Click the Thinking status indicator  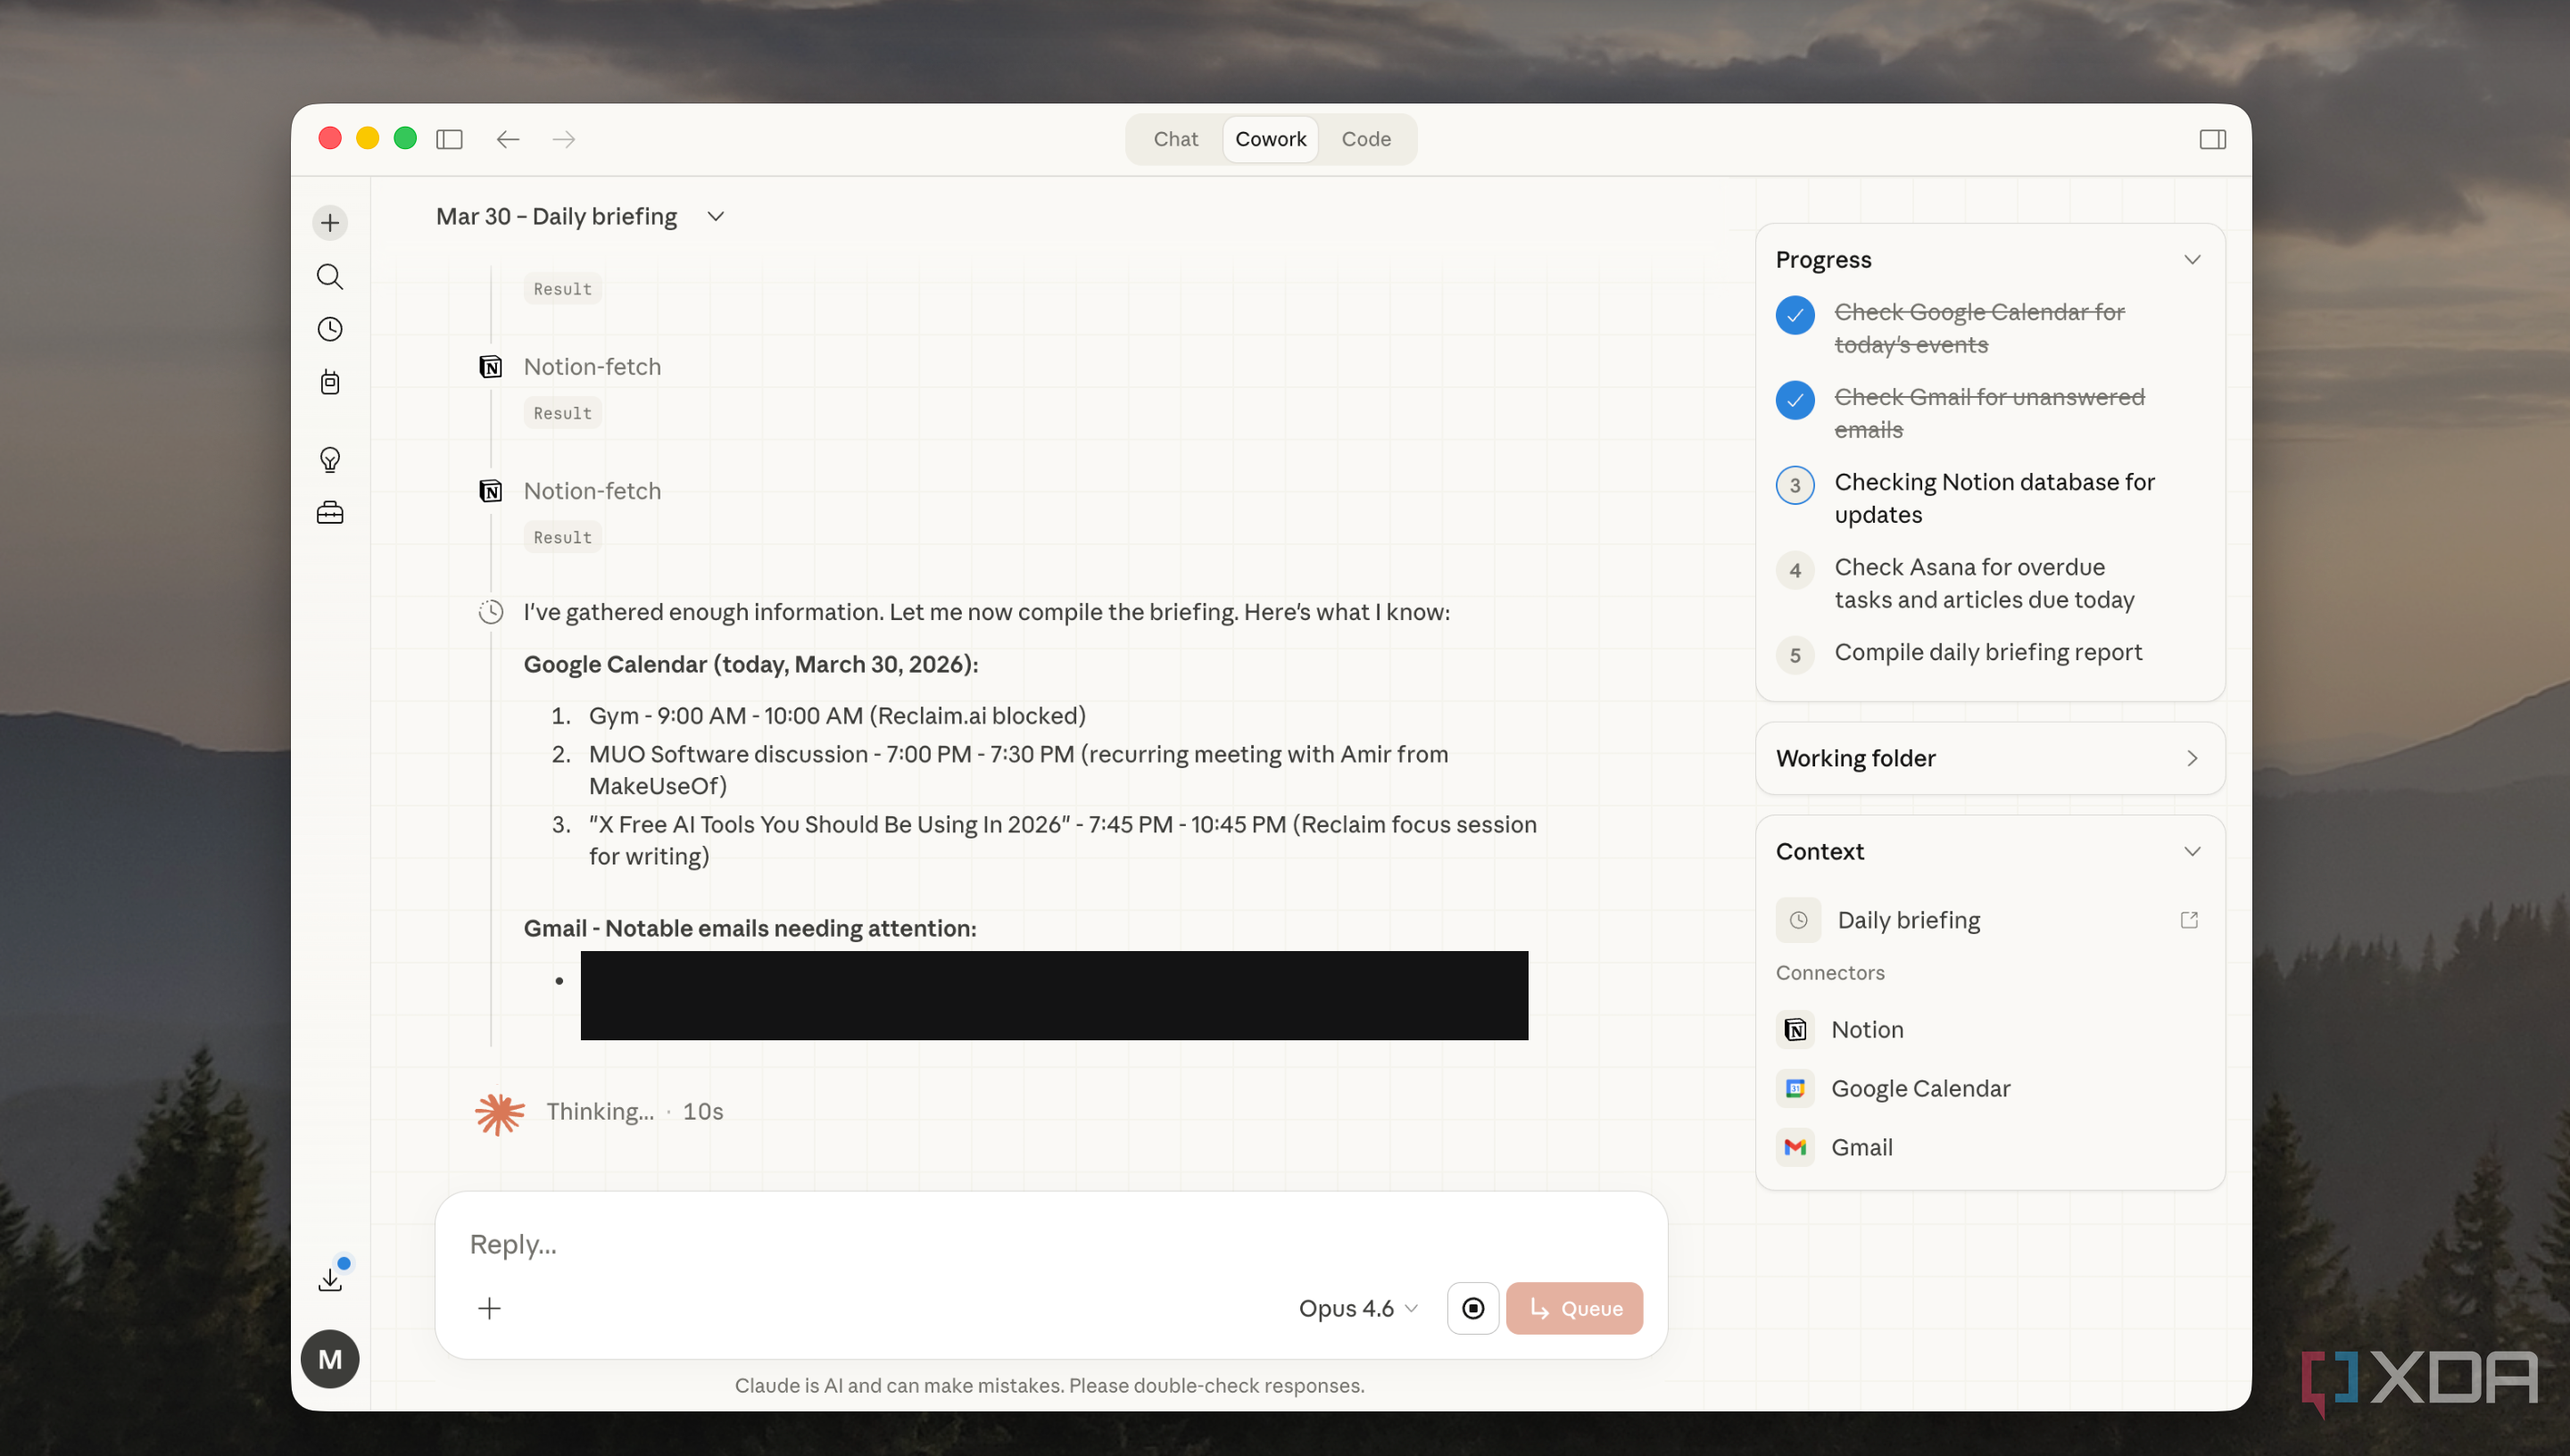(x=600, y=1112)
